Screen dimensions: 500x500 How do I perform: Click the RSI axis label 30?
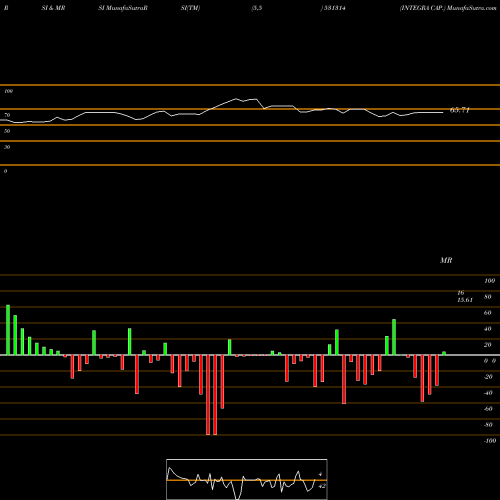(7, 147)
